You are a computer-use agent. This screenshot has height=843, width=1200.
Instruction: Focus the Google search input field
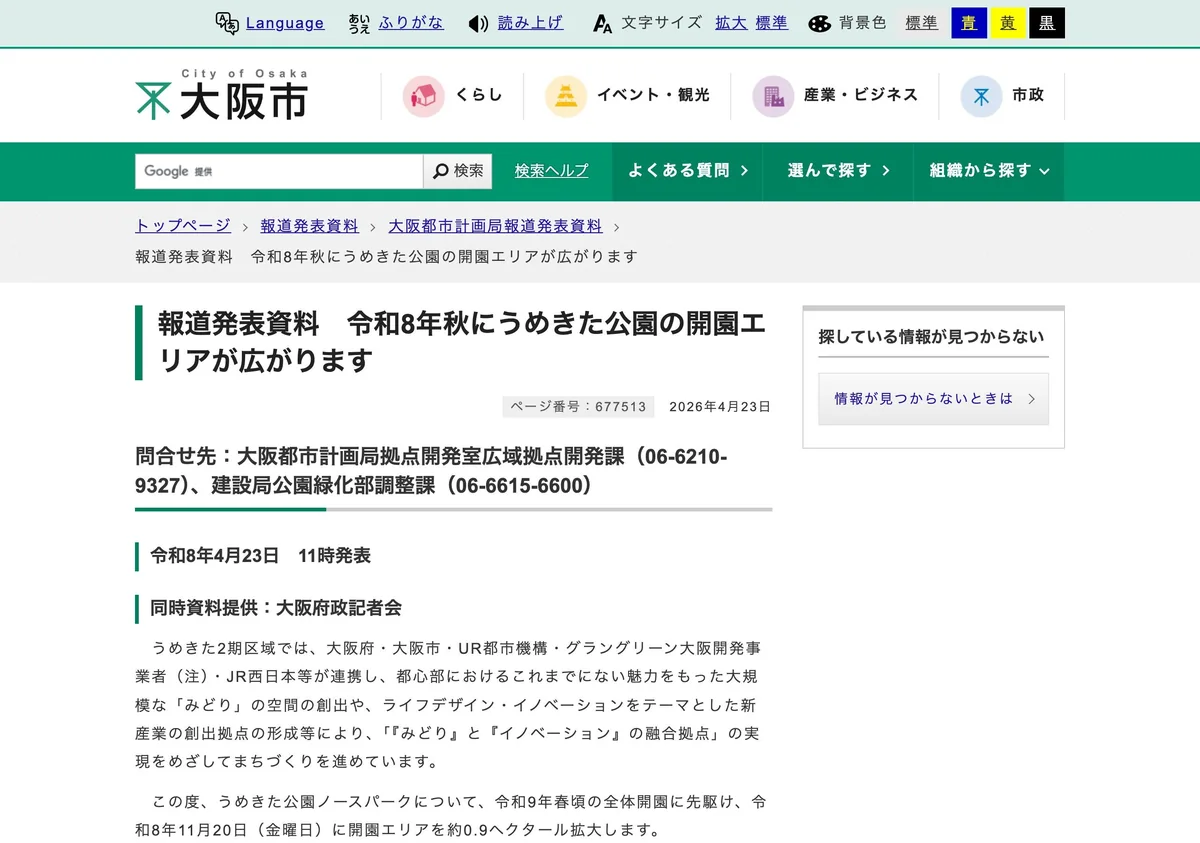[x=279, y=171]
